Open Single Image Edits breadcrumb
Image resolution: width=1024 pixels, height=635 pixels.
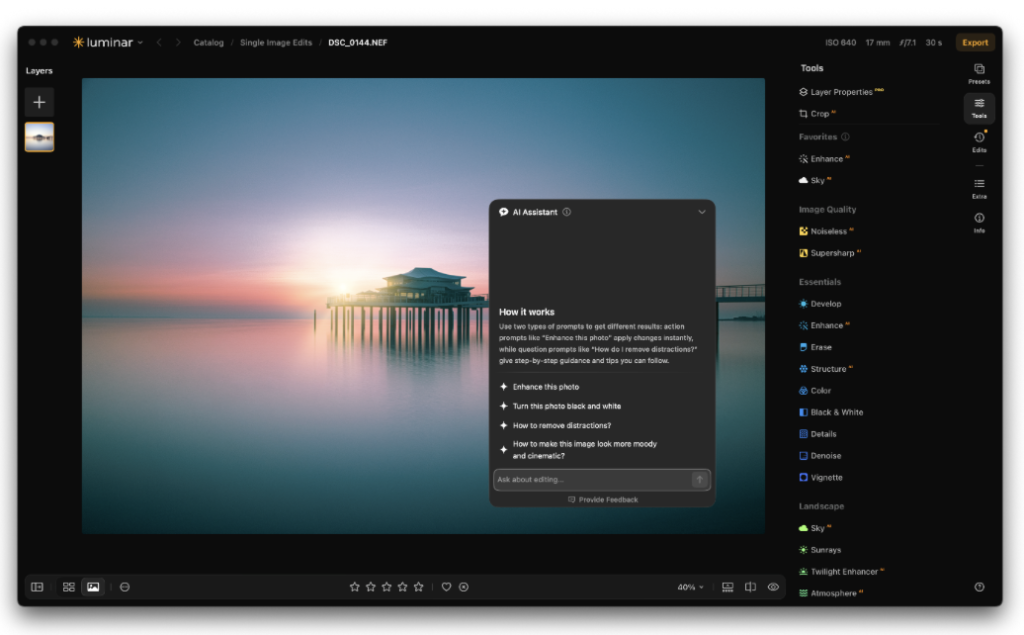click(x=276, y=42)
